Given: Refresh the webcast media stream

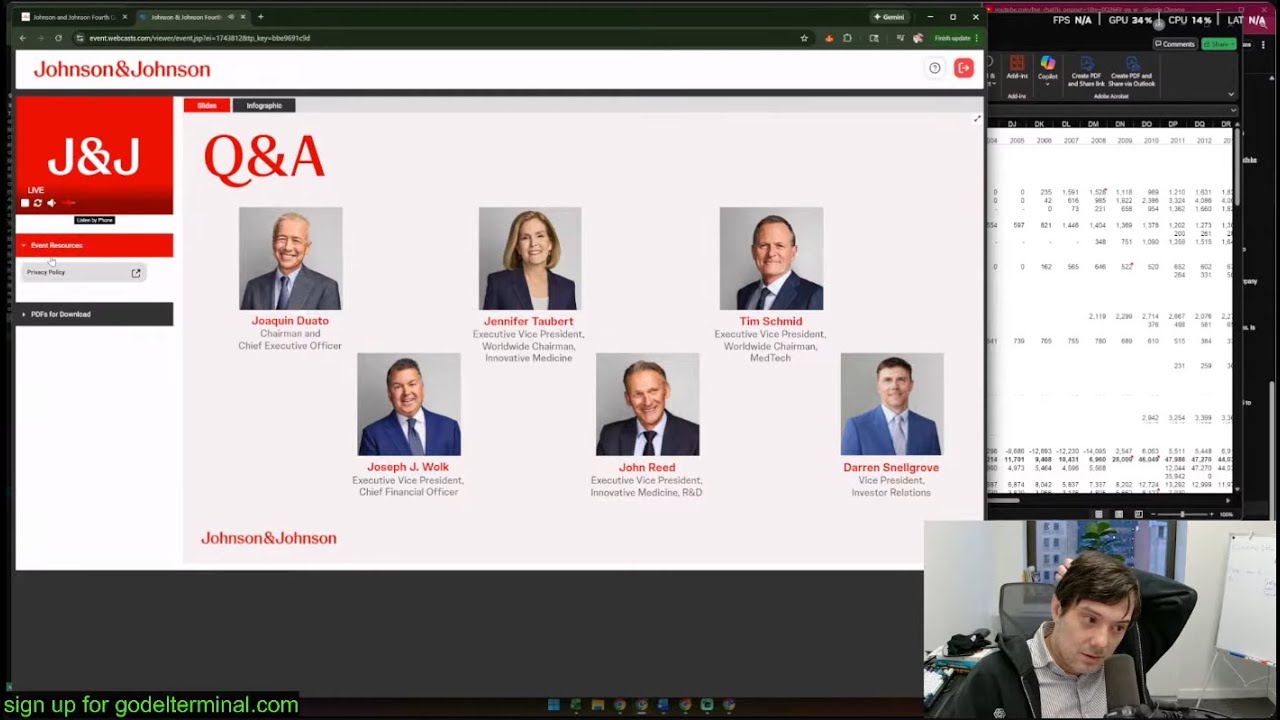Looking at the screenshot, I should (x=38, y=203).
